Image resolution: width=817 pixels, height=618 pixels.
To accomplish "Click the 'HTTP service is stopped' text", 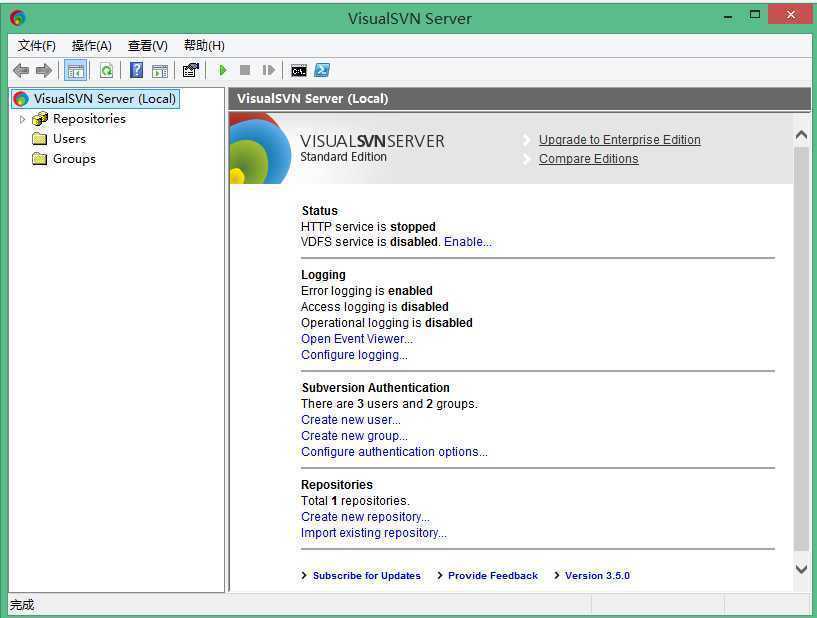I will [x=368, y=227].
